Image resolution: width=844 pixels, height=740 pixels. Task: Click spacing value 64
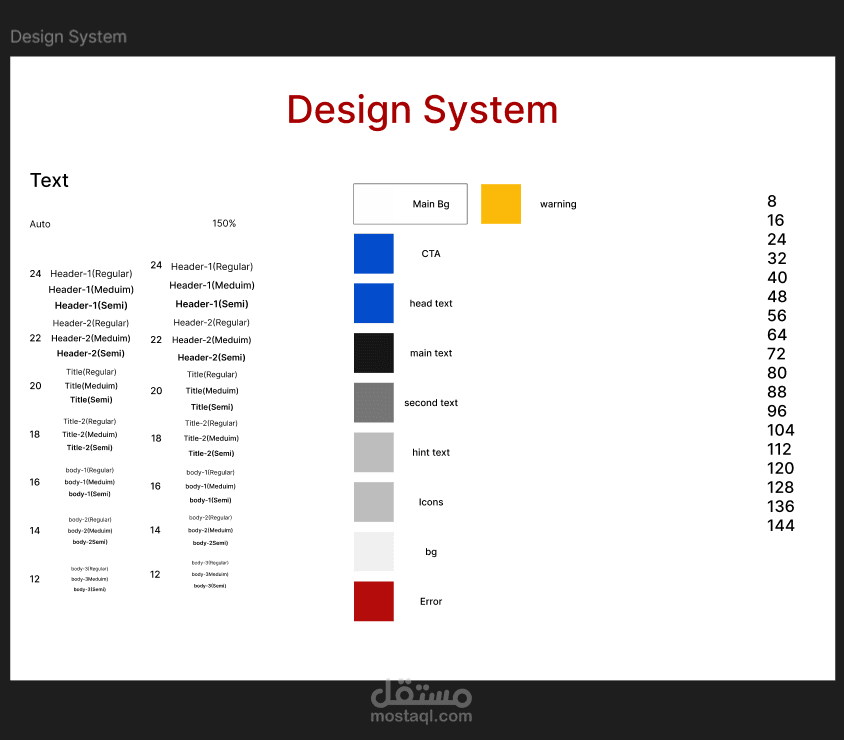click(x=777, y=335)
